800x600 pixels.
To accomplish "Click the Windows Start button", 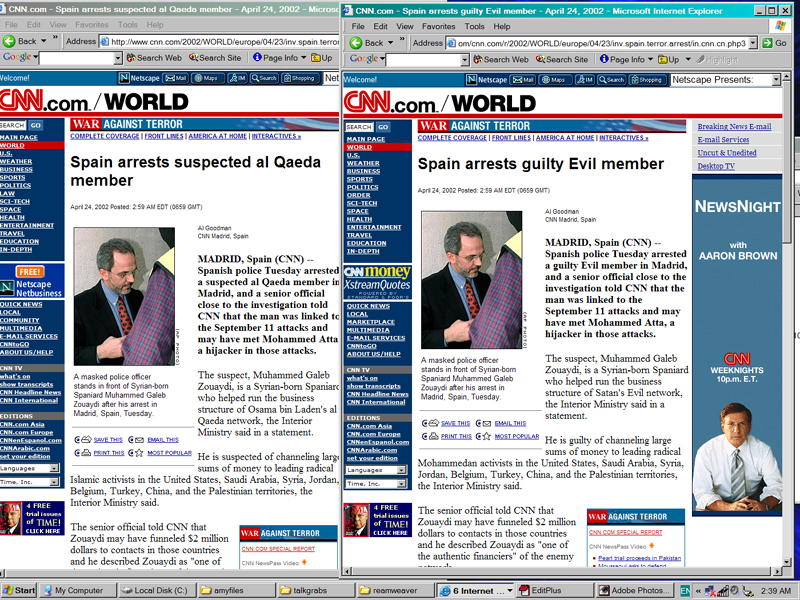I will (19, 590).
